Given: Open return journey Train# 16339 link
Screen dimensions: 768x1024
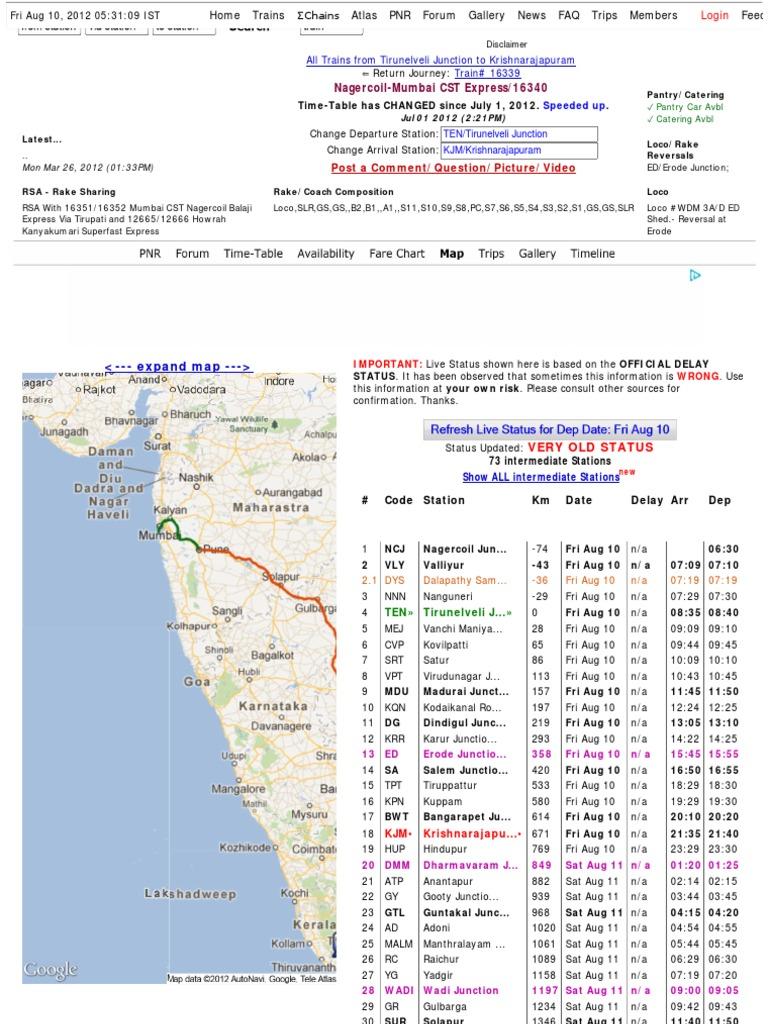Looking at the screenshot, I should (x=487, y=74).
